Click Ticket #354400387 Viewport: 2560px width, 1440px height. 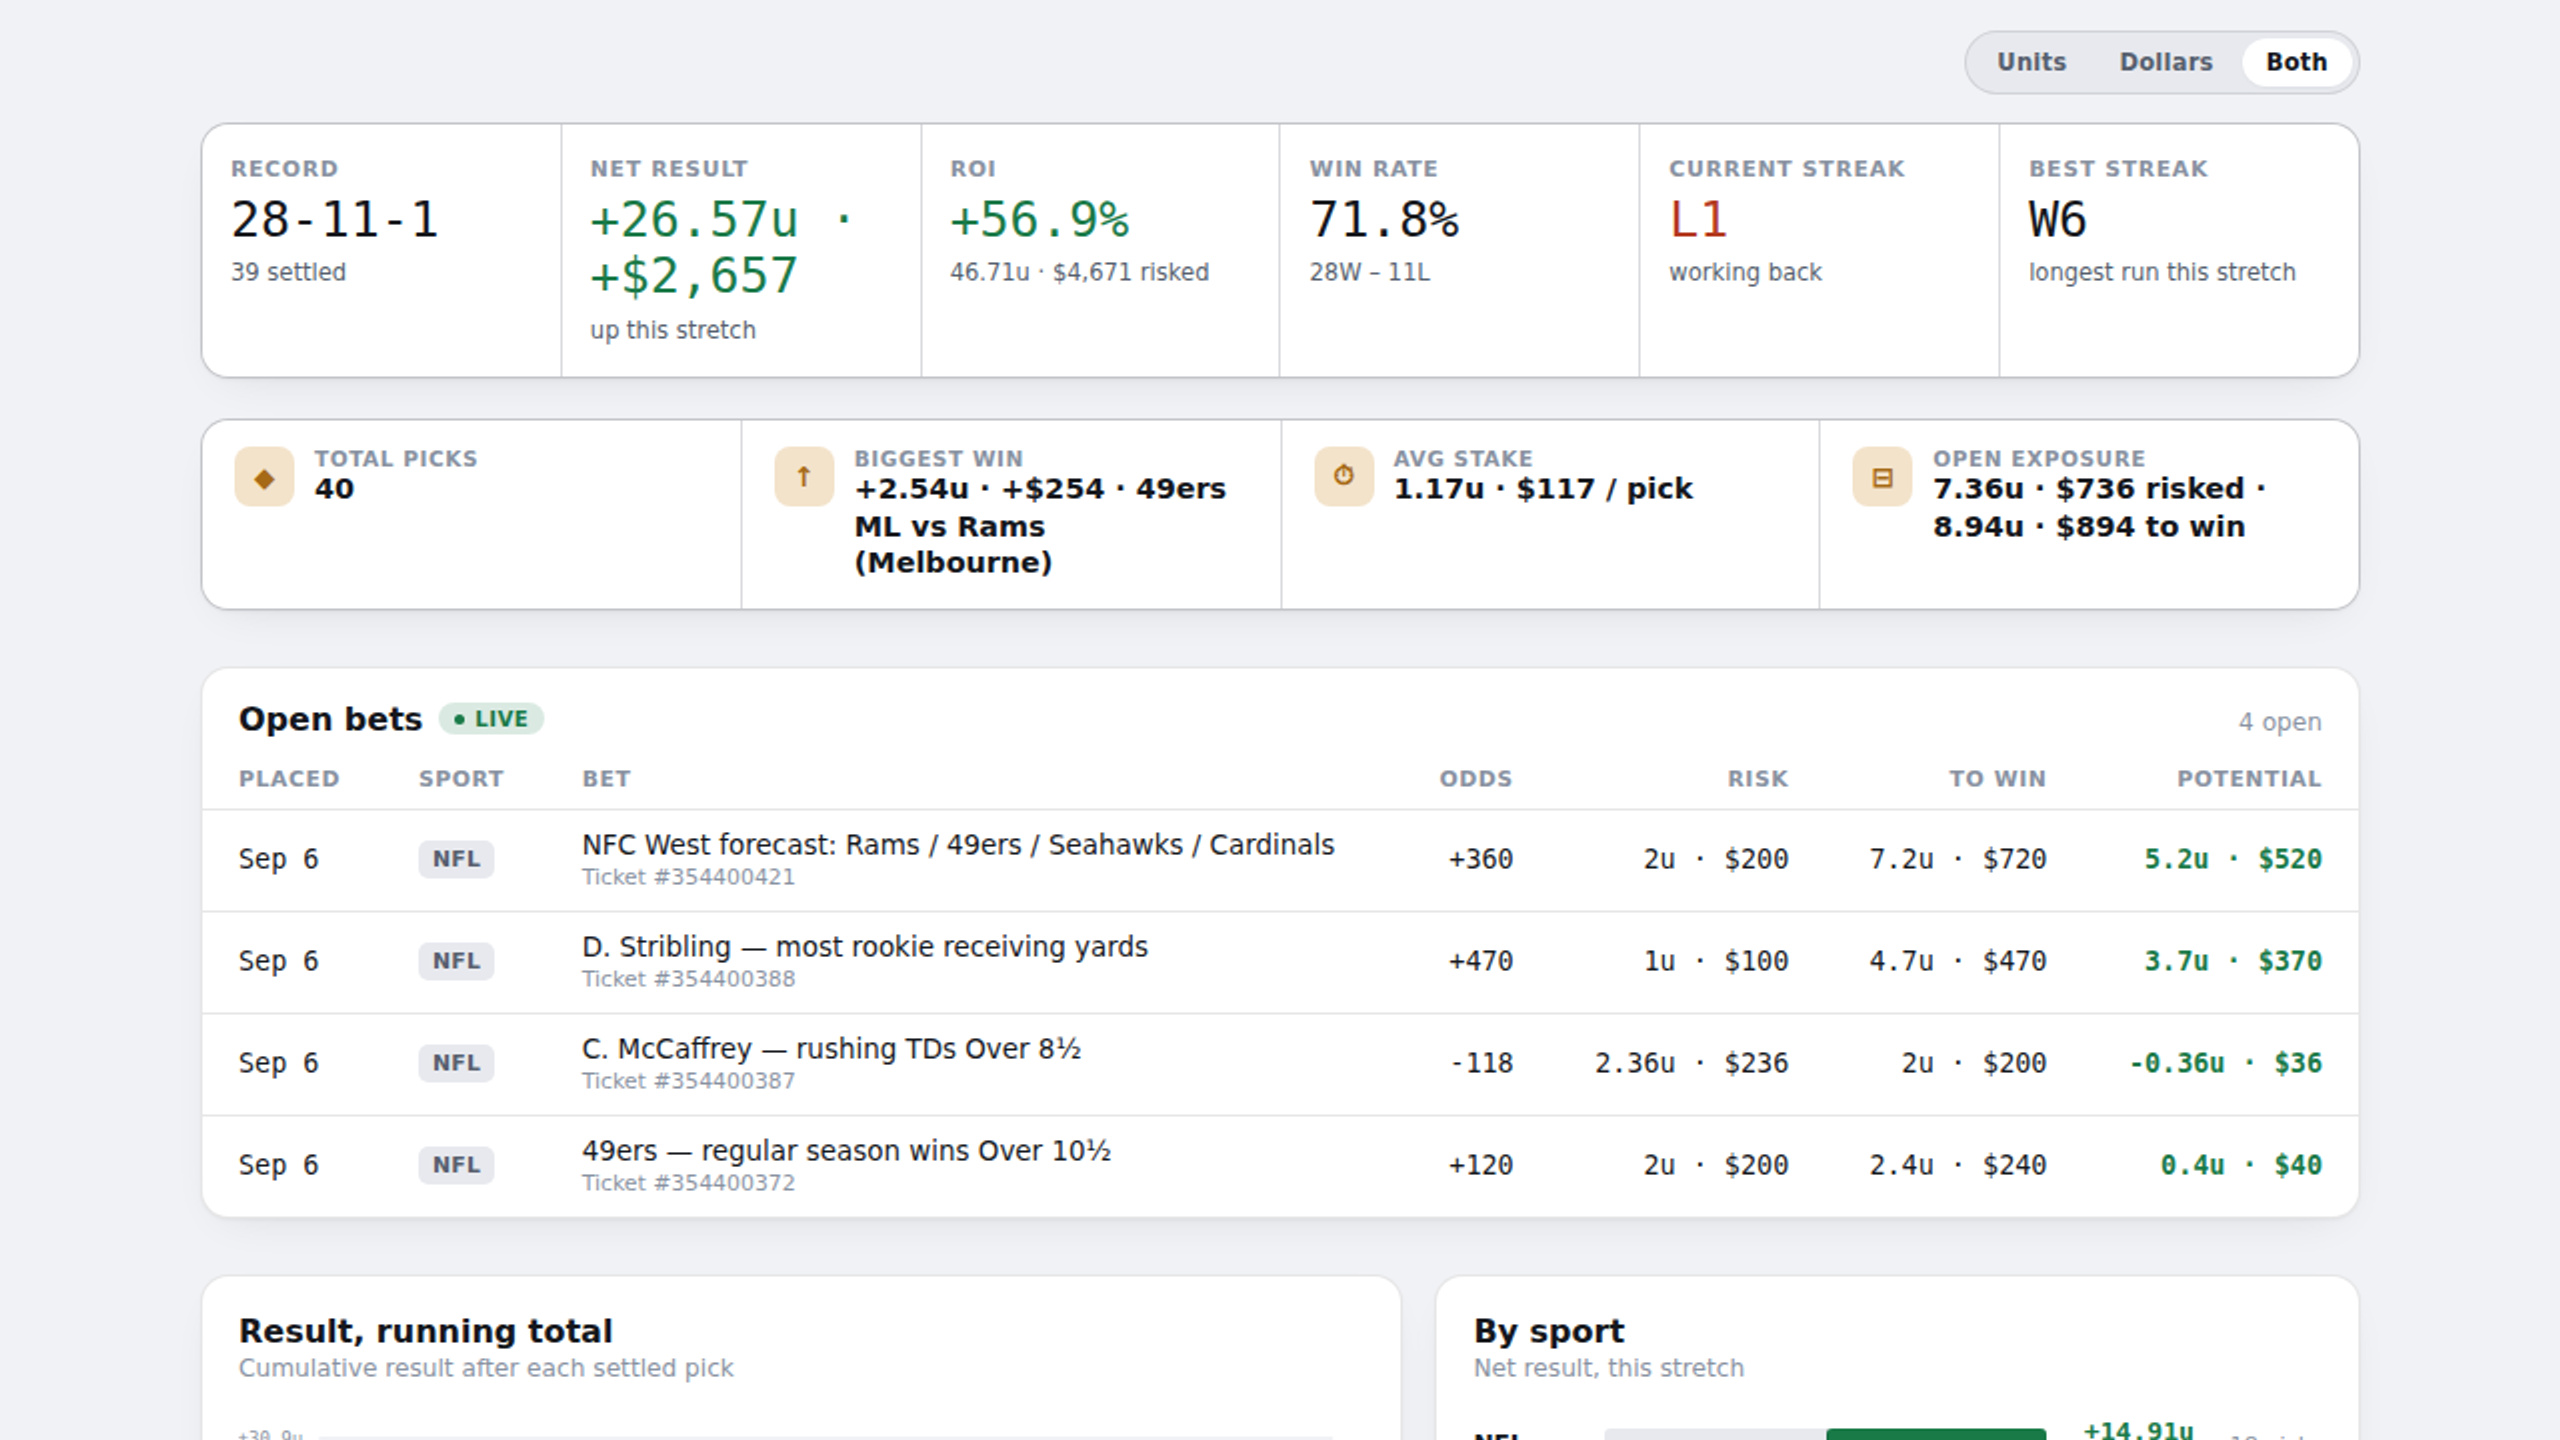(x=688, y=1081)
